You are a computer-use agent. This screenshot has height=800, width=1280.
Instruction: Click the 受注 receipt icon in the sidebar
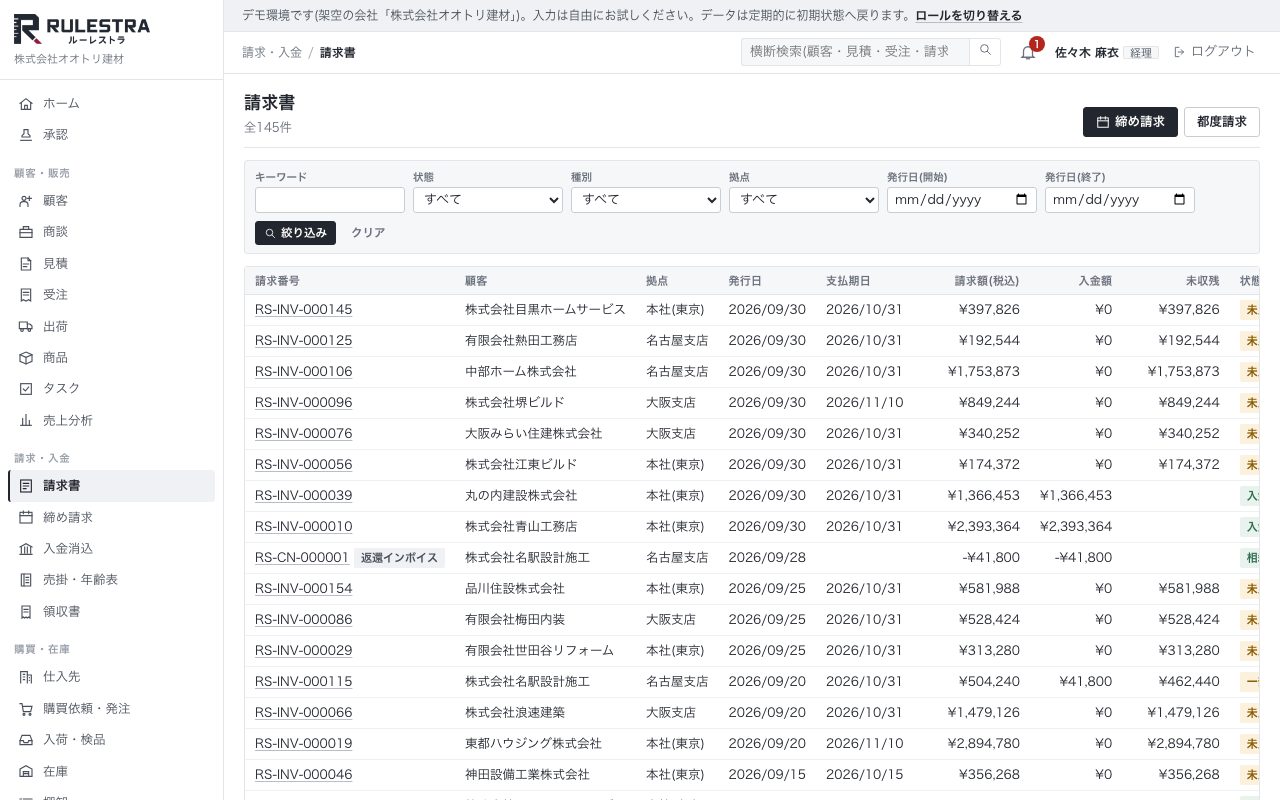[26, 295]
